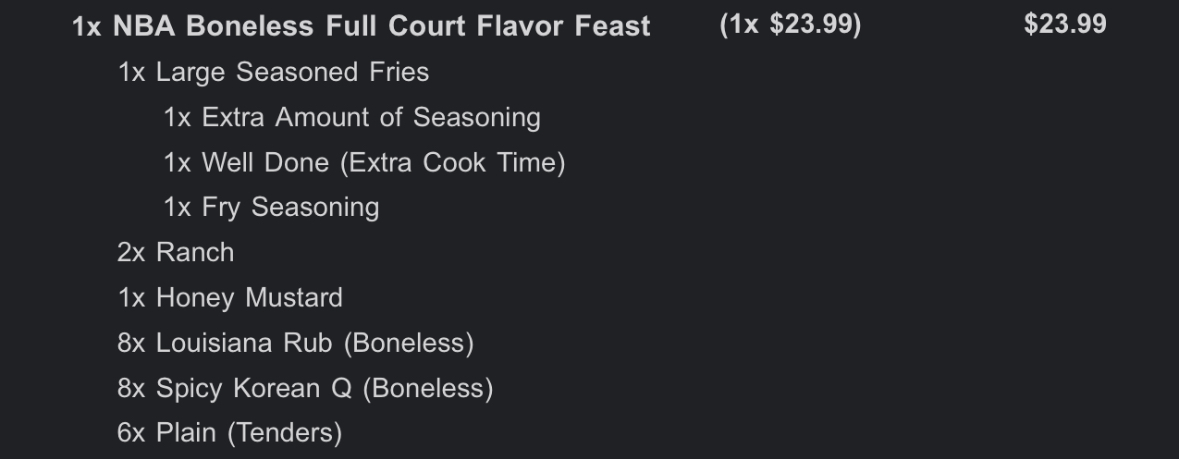Click the 8x quantity next to Spicy Korean Q

[131, 388]
